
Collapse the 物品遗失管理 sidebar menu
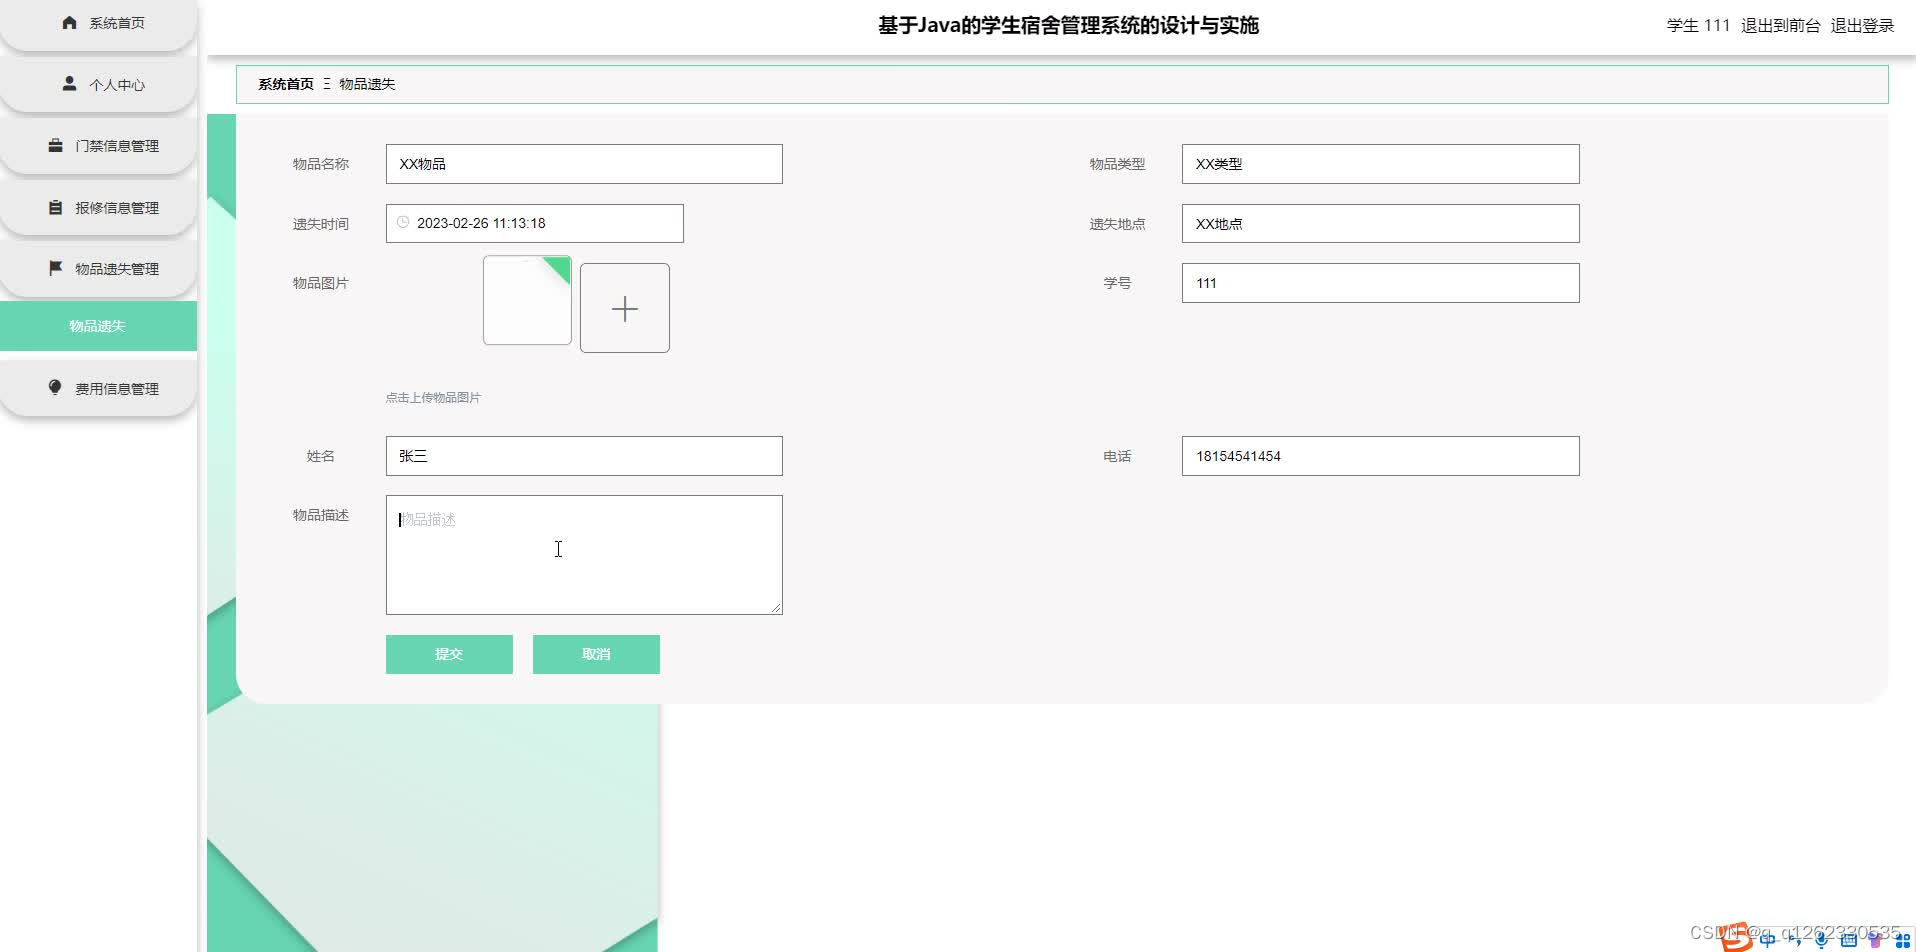pyautogui.click(x=98, y=269)
